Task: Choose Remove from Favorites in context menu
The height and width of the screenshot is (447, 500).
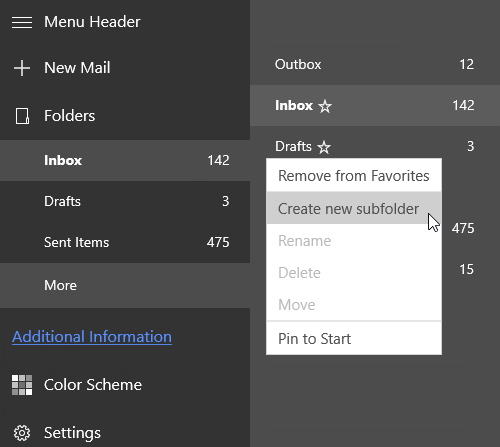Action: (354, 176)
